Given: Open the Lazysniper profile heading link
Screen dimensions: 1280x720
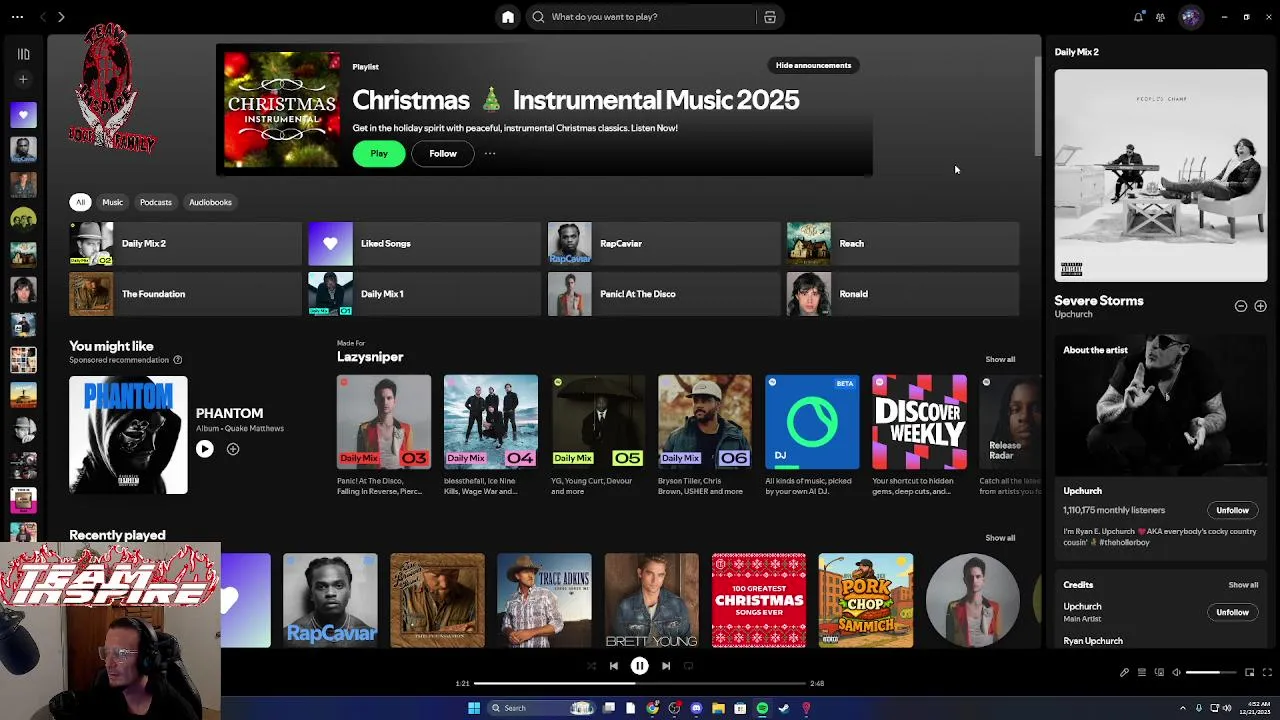Looking at the screenshot, I should point(370,357).
